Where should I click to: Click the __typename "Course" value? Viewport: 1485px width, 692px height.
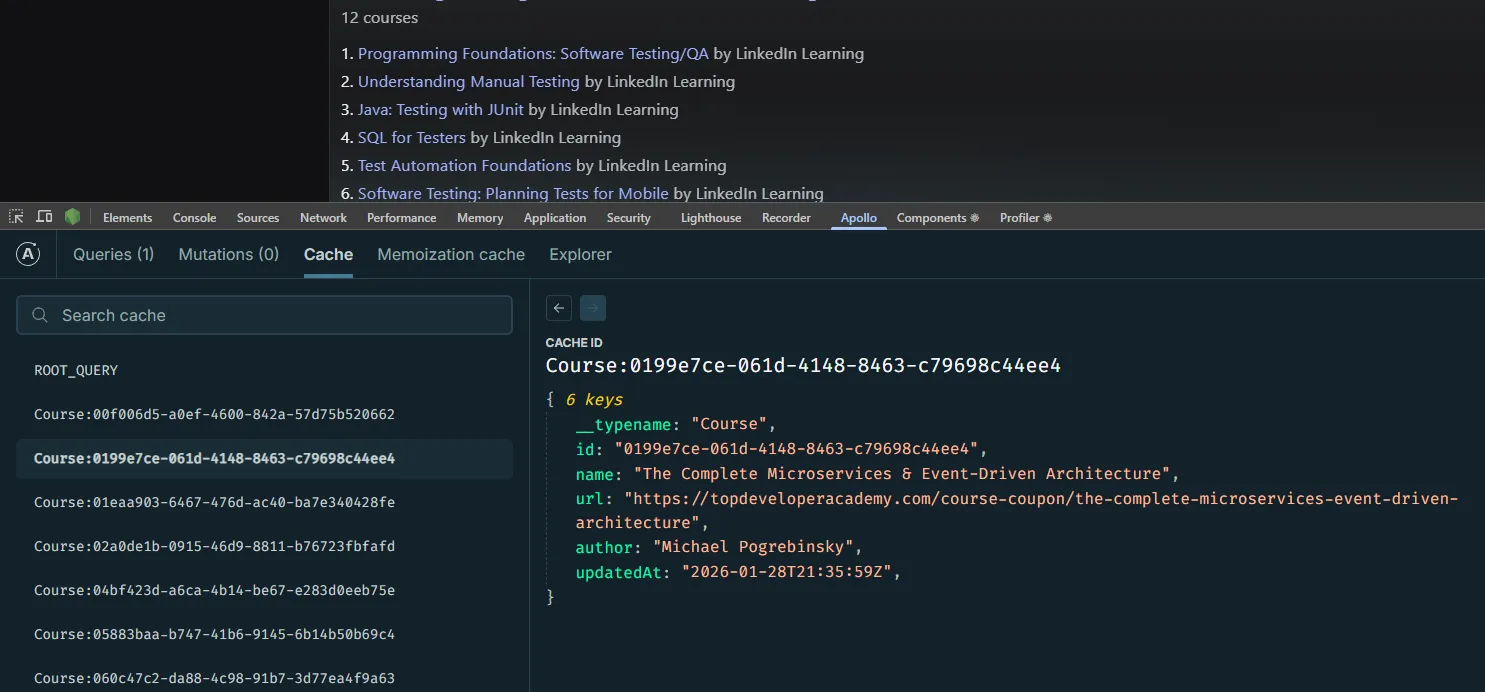click(729, 424)
